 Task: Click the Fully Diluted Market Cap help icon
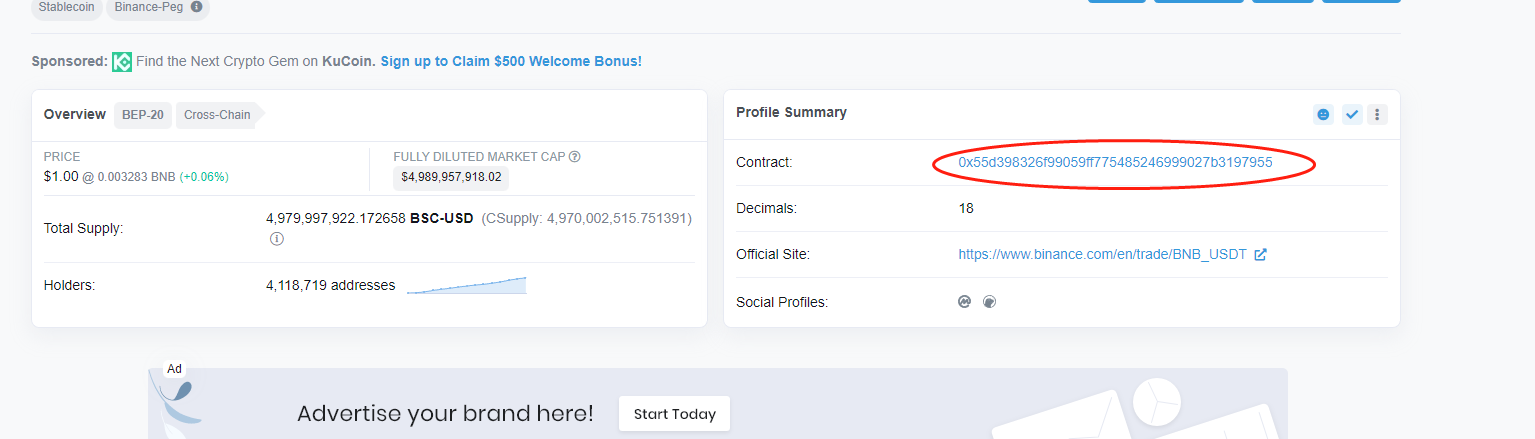click(x=575, y=156)
